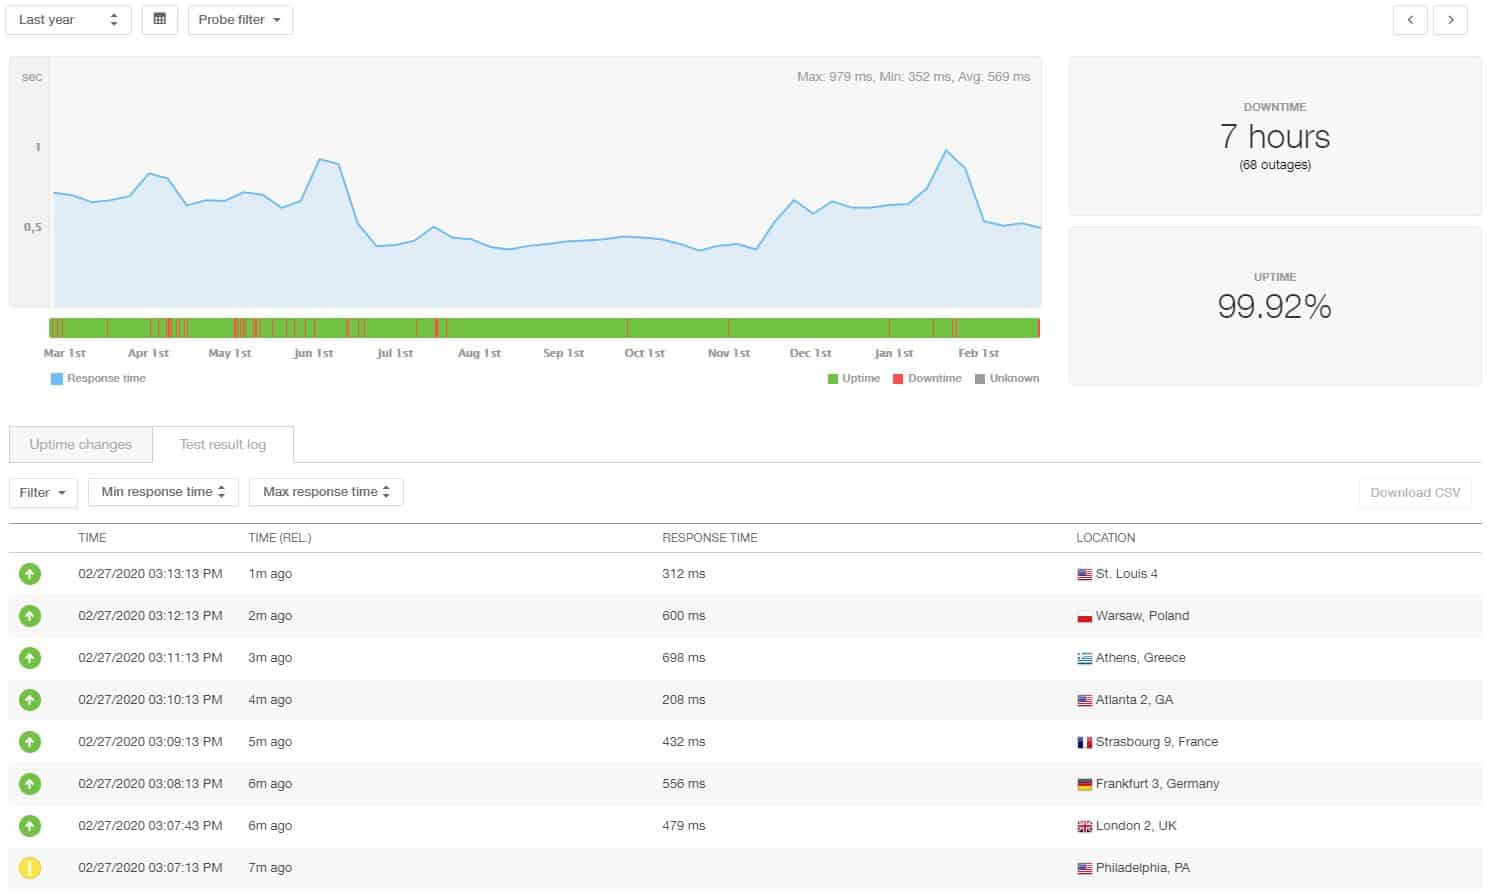The width and height of the screenshot is (1490, 894).
Task: Click the response time peak near Jun 1st
Action: tap(320, 160)
